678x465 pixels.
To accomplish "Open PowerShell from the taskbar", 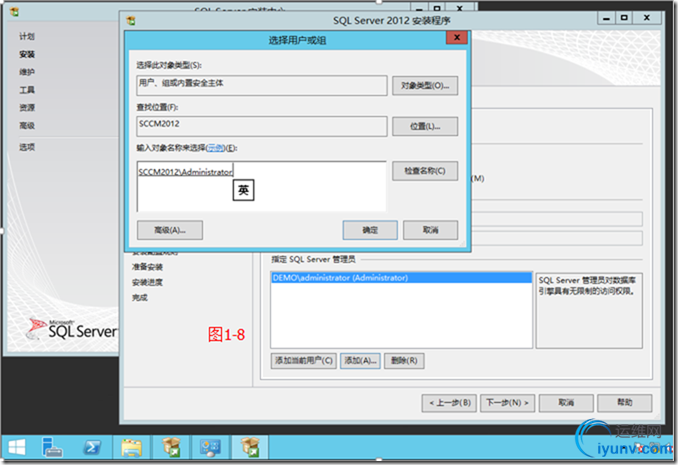I will tap(92, 447).
